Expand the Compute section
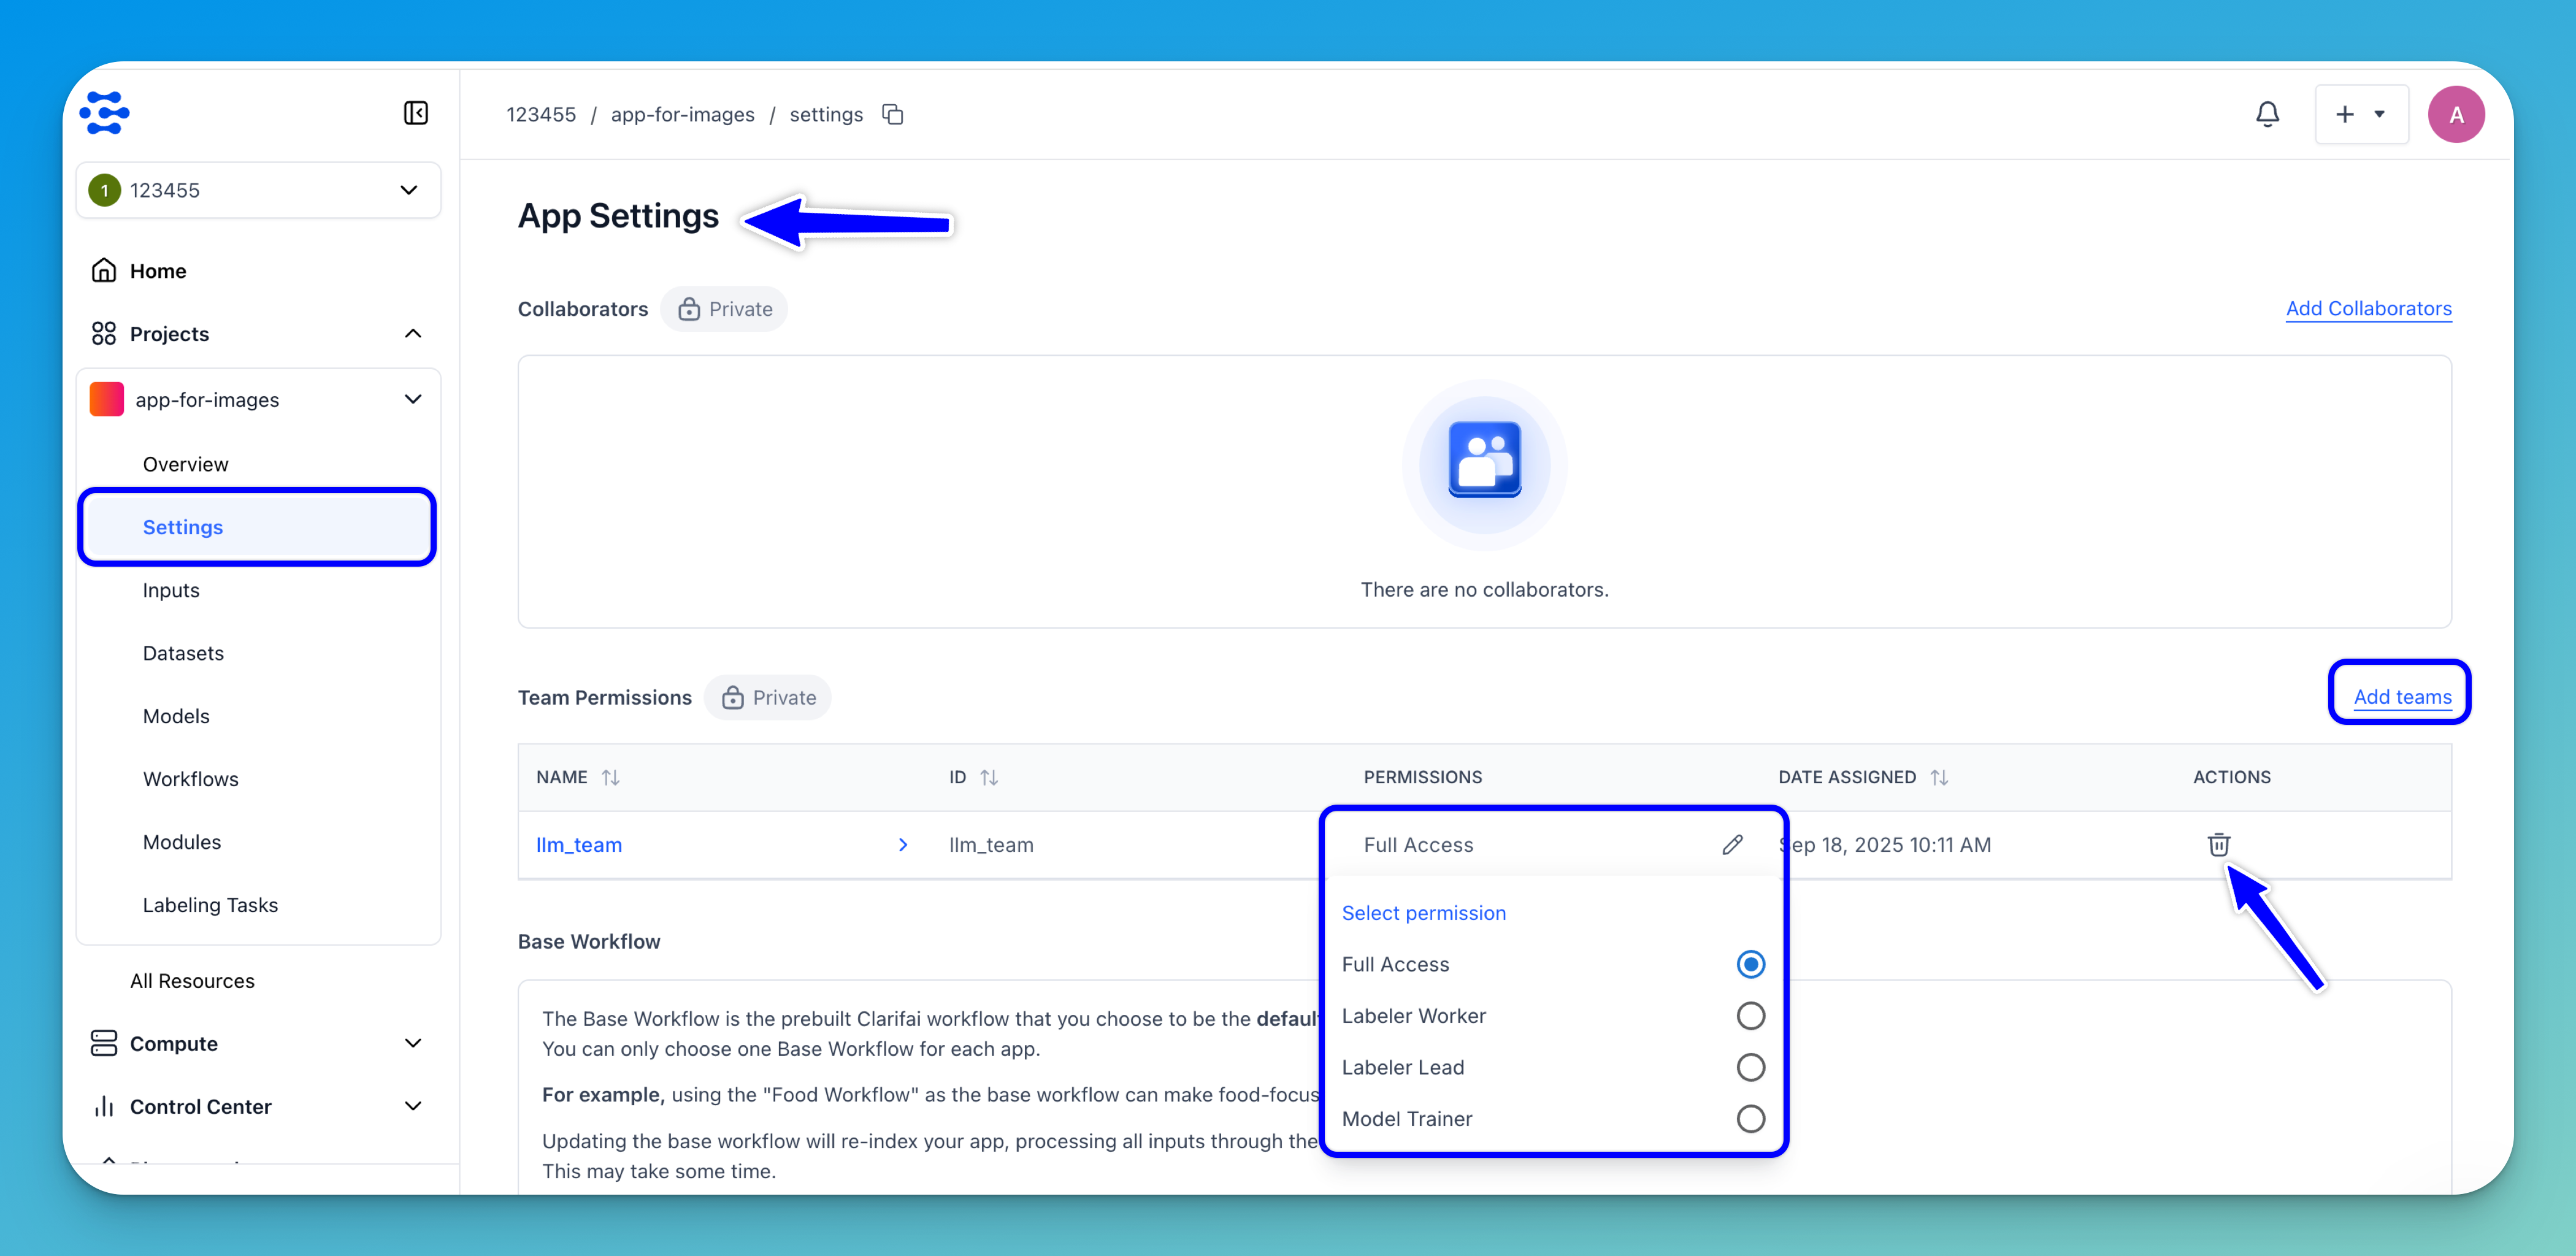2576x1256 pixels. point(412,1043)
